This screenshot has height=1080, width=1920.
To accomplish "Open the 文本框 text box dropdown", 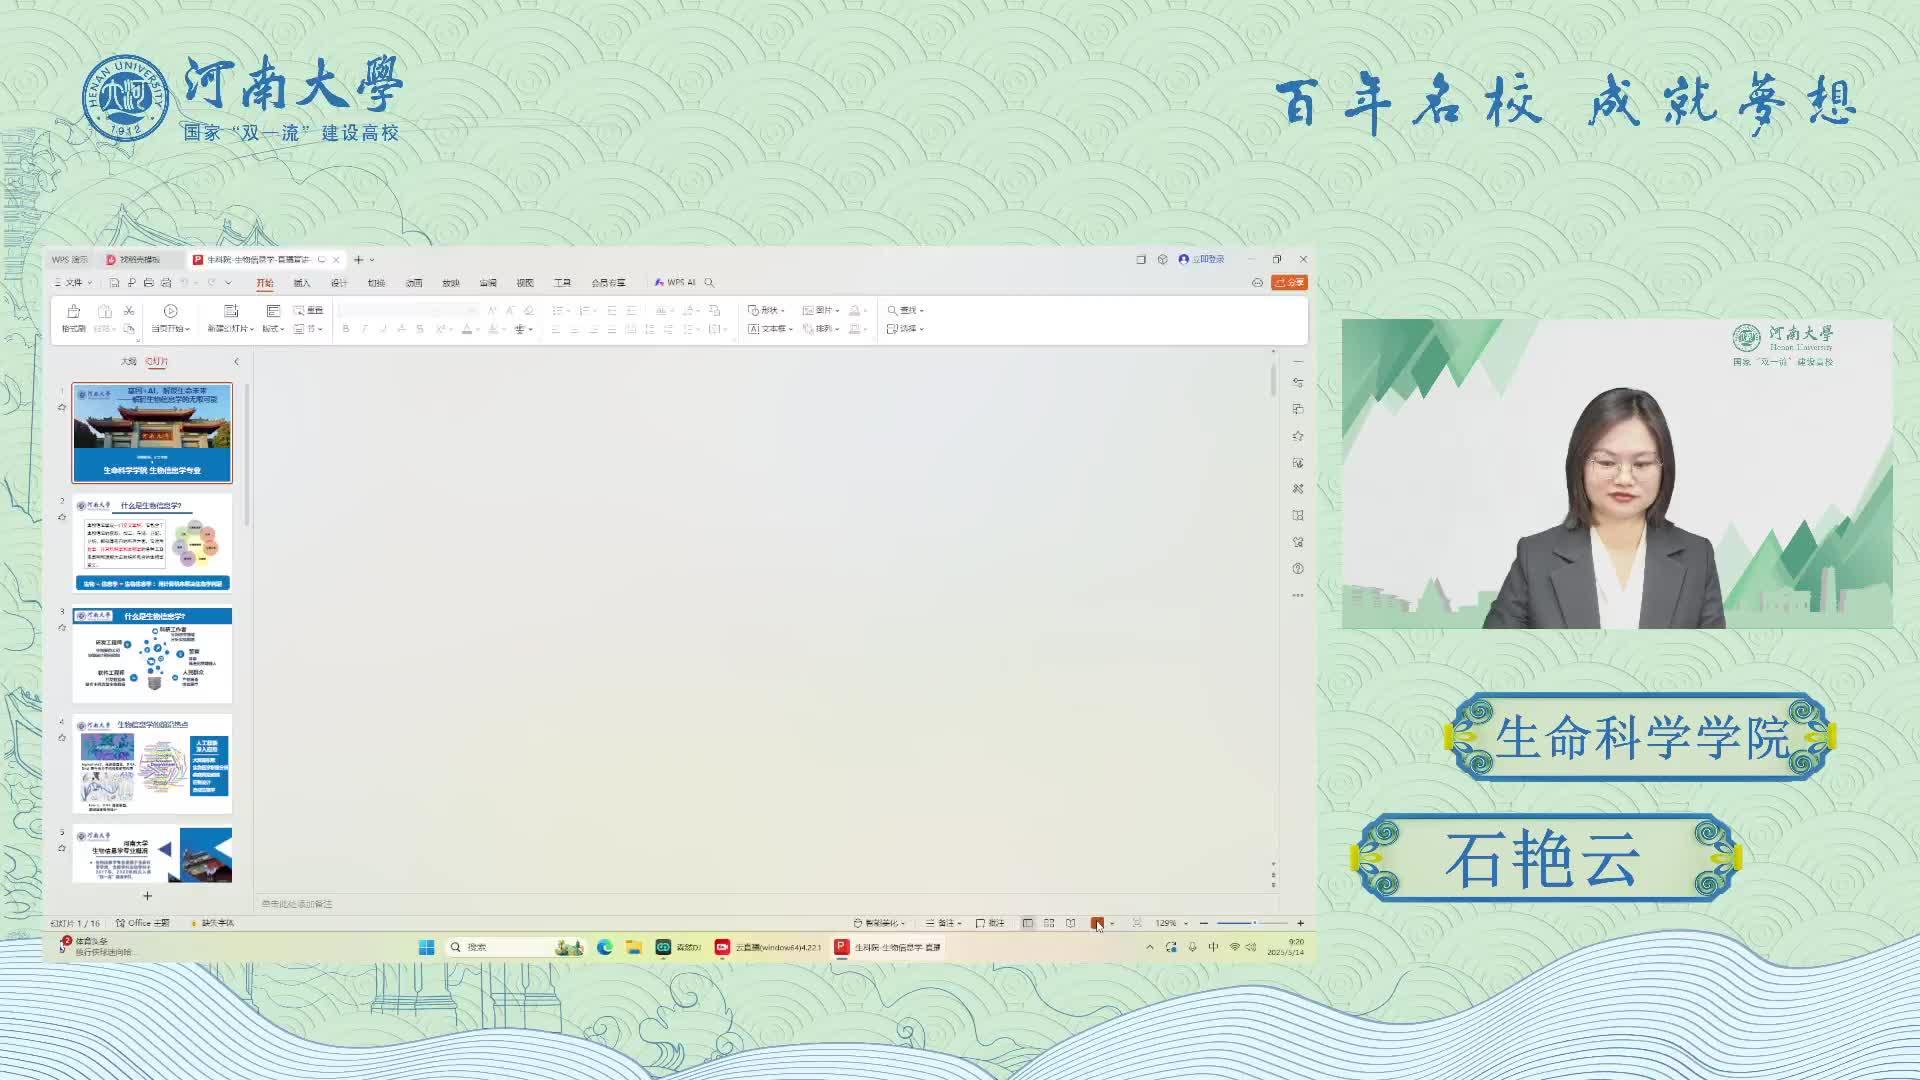I will [770, 329].
